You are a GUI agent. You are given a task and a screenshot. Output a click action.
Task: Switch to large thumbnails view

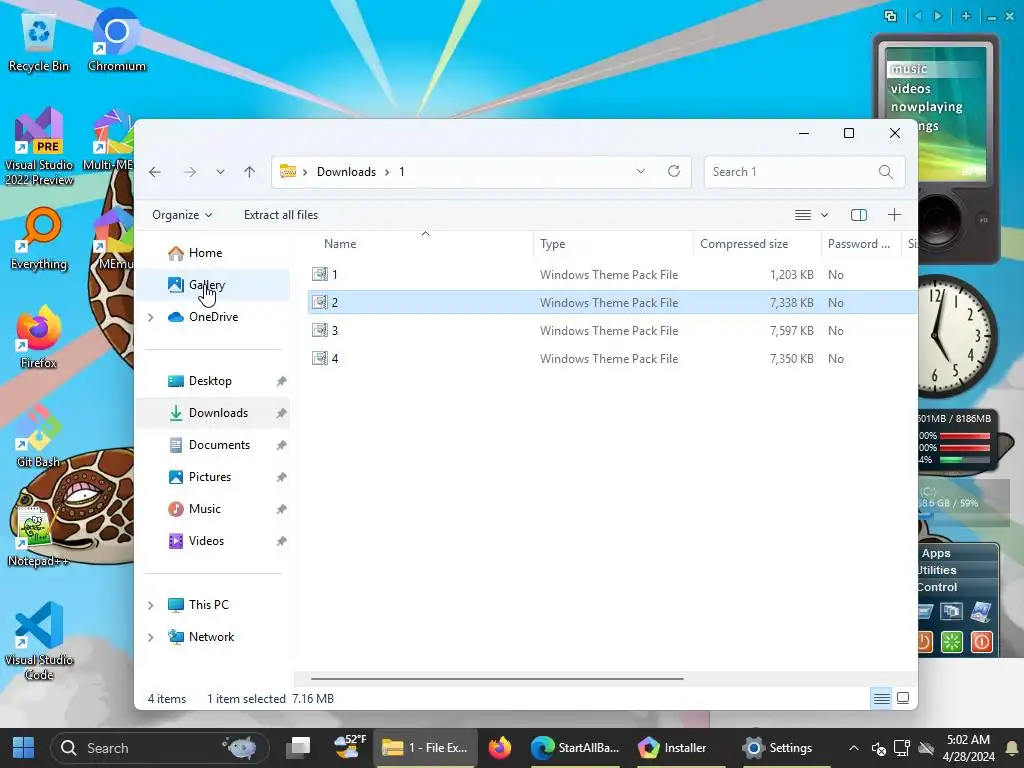(903, 698)
